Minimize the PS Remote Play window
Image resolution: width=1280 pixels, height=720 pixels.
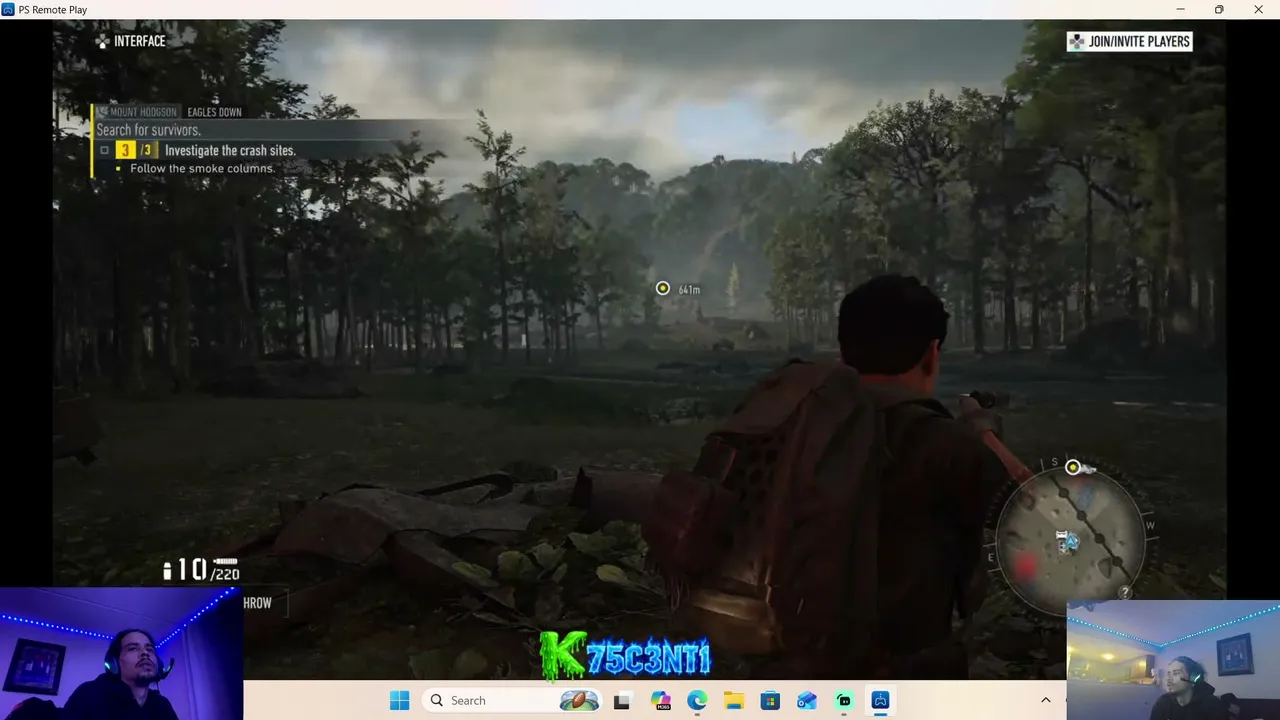coord(1181,9)
